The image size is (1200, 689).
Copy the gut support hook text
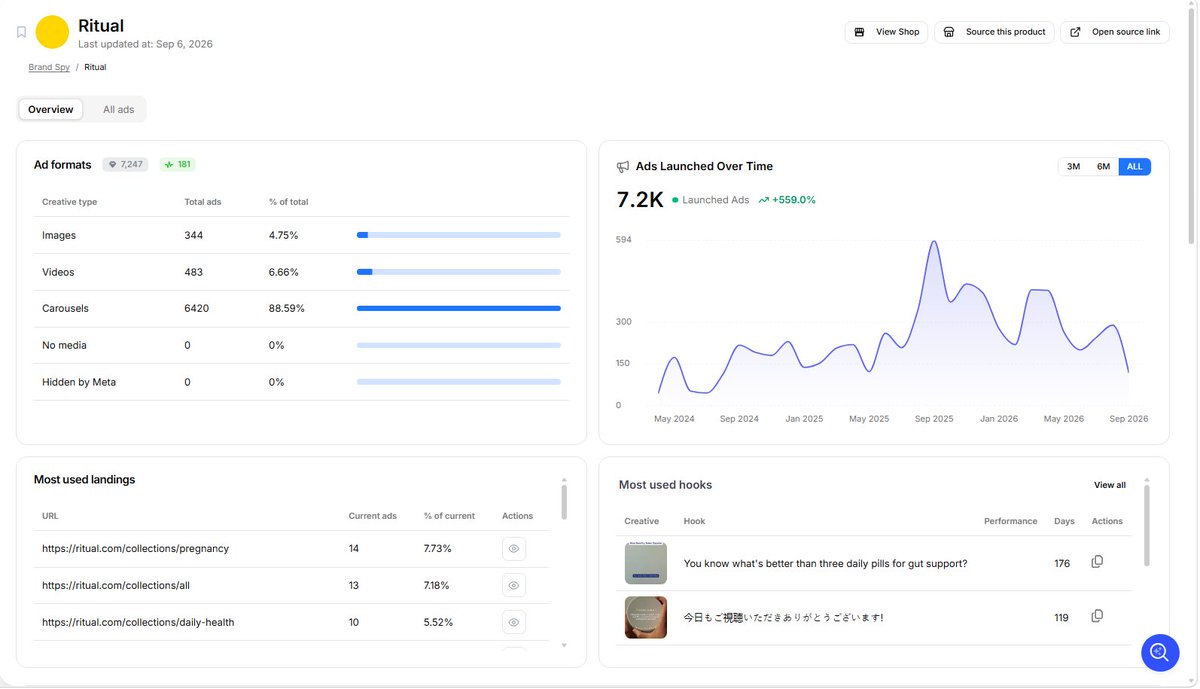[1097, 562]
